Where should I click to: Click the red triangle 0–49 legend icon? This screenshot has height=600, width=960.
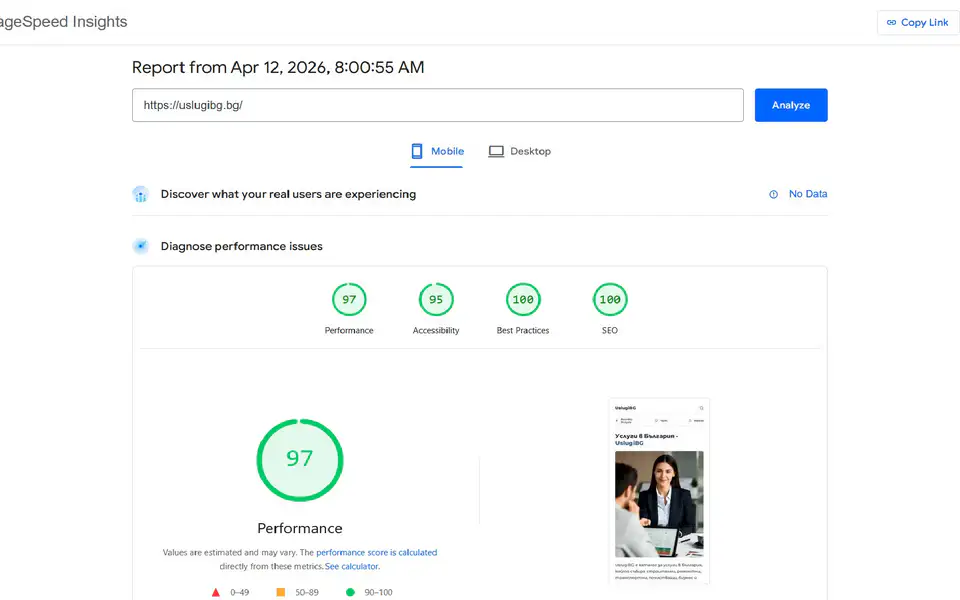click(x=216, y=592)
